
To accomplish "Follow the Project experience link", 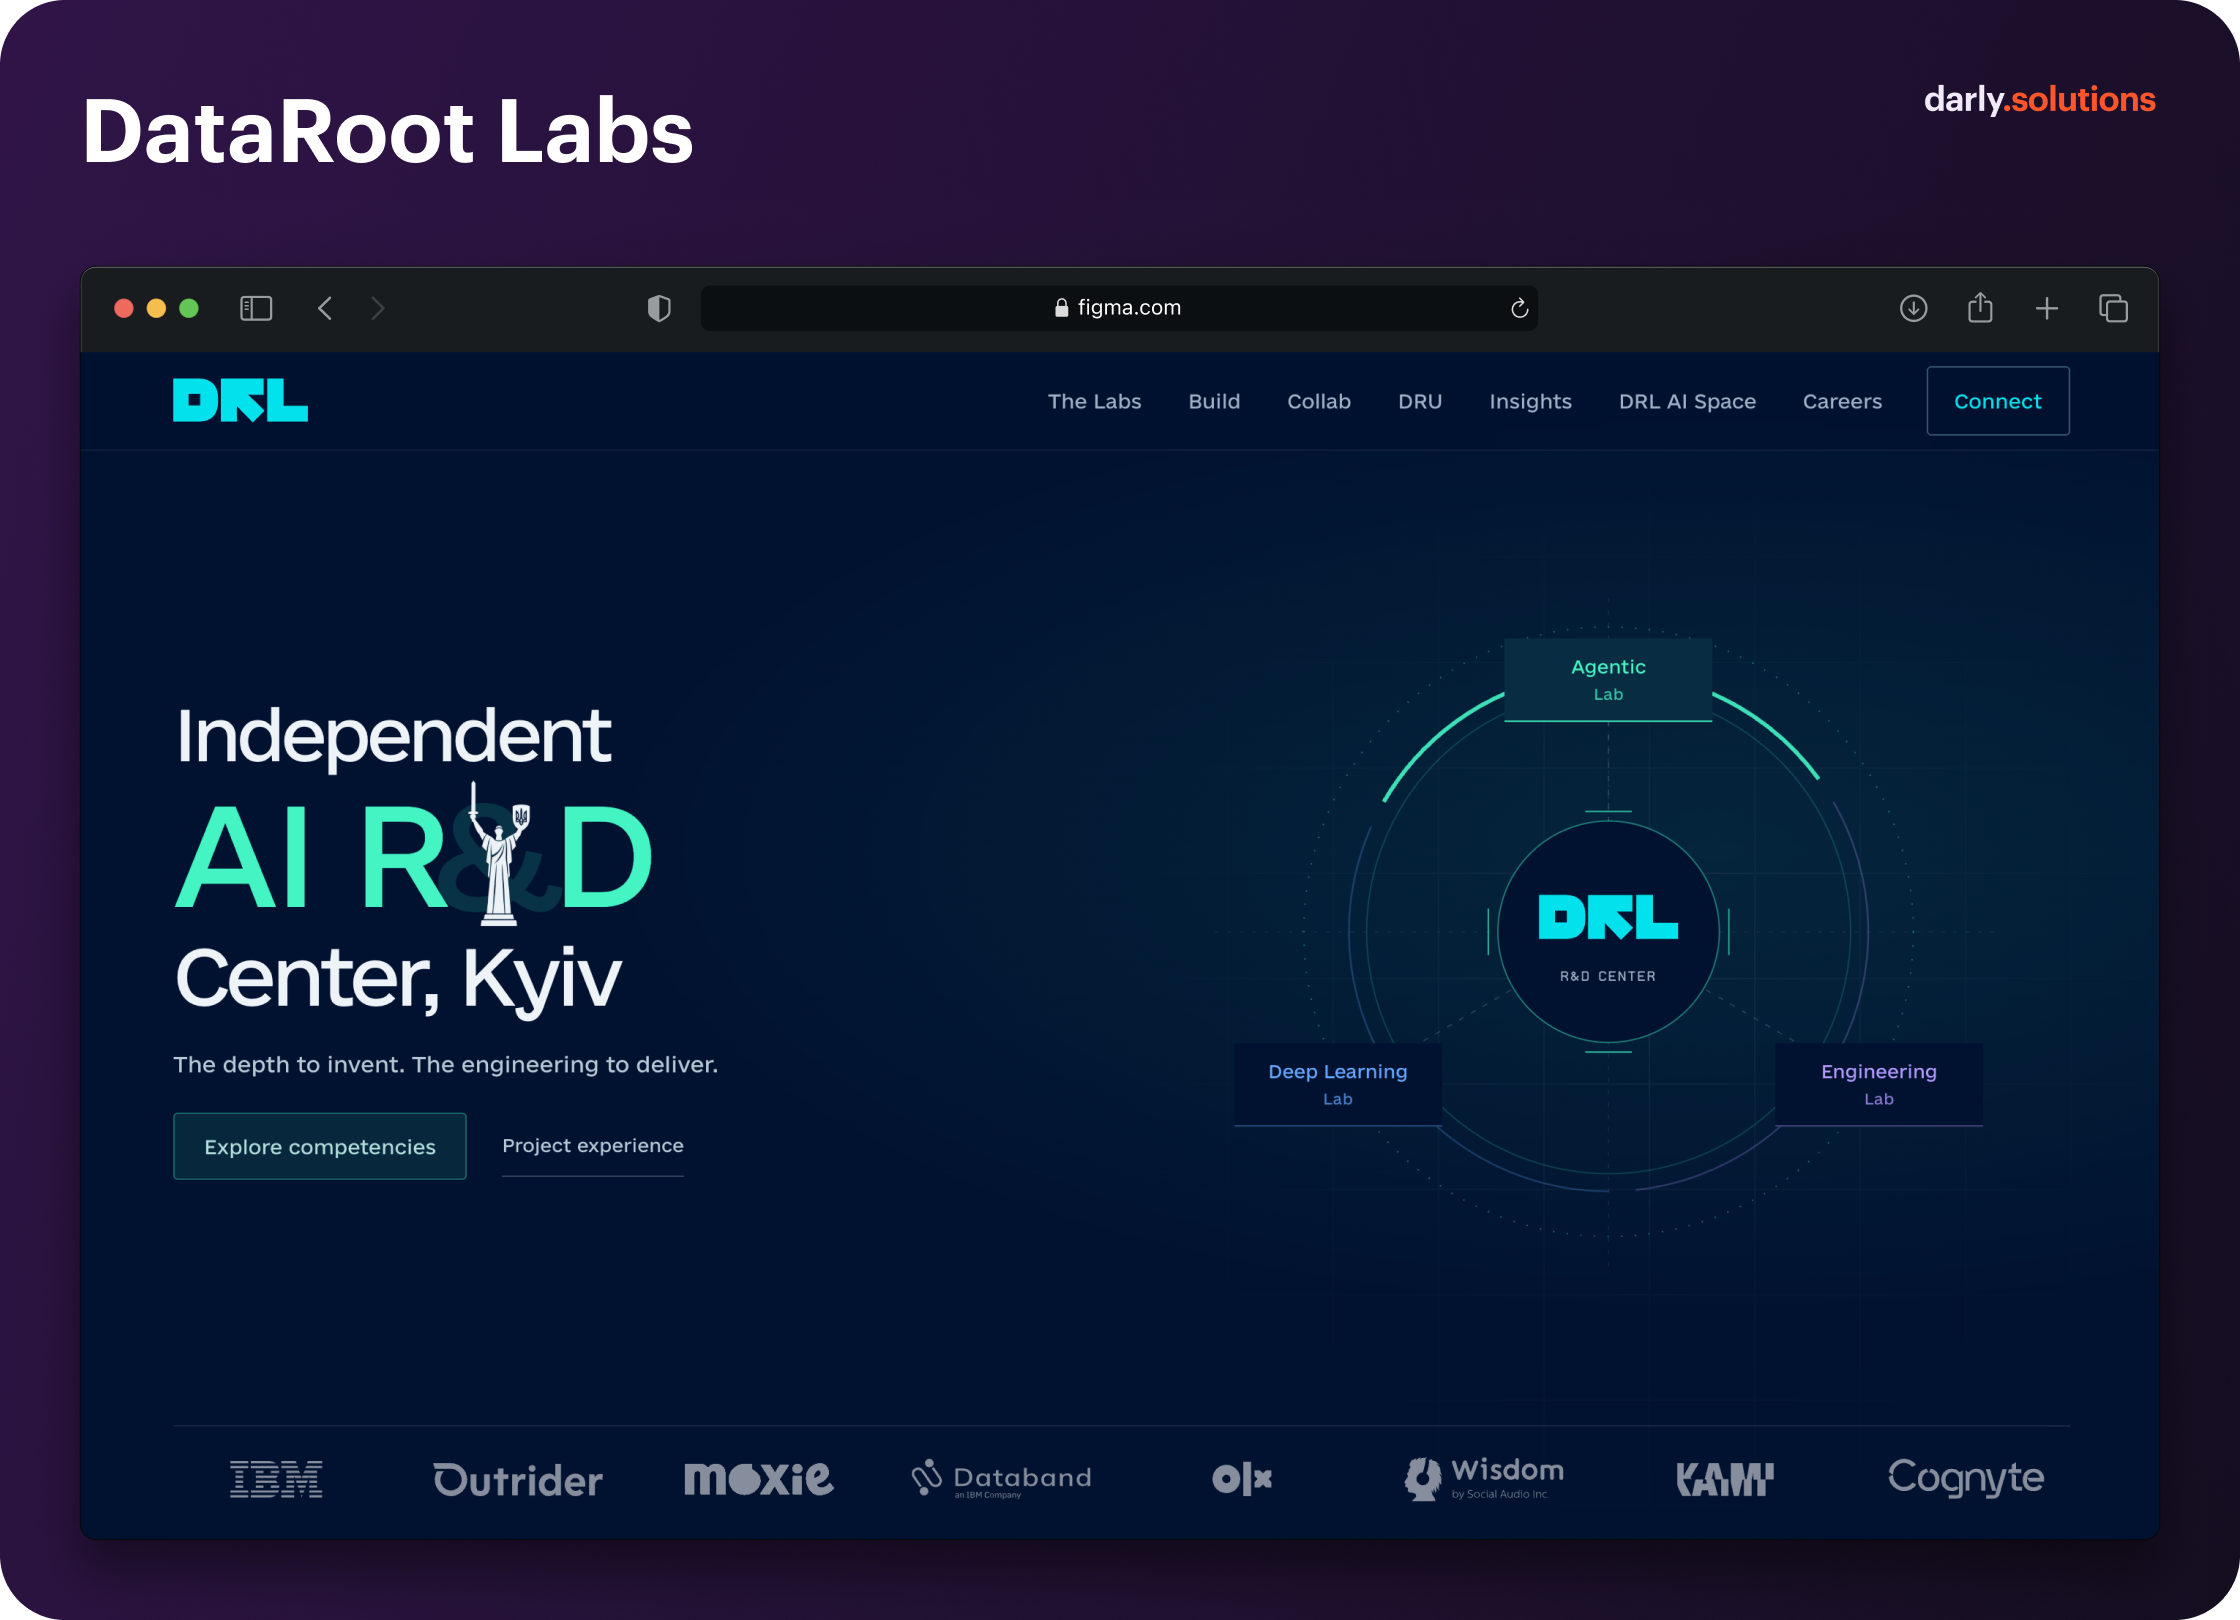I will (593, 1146).
